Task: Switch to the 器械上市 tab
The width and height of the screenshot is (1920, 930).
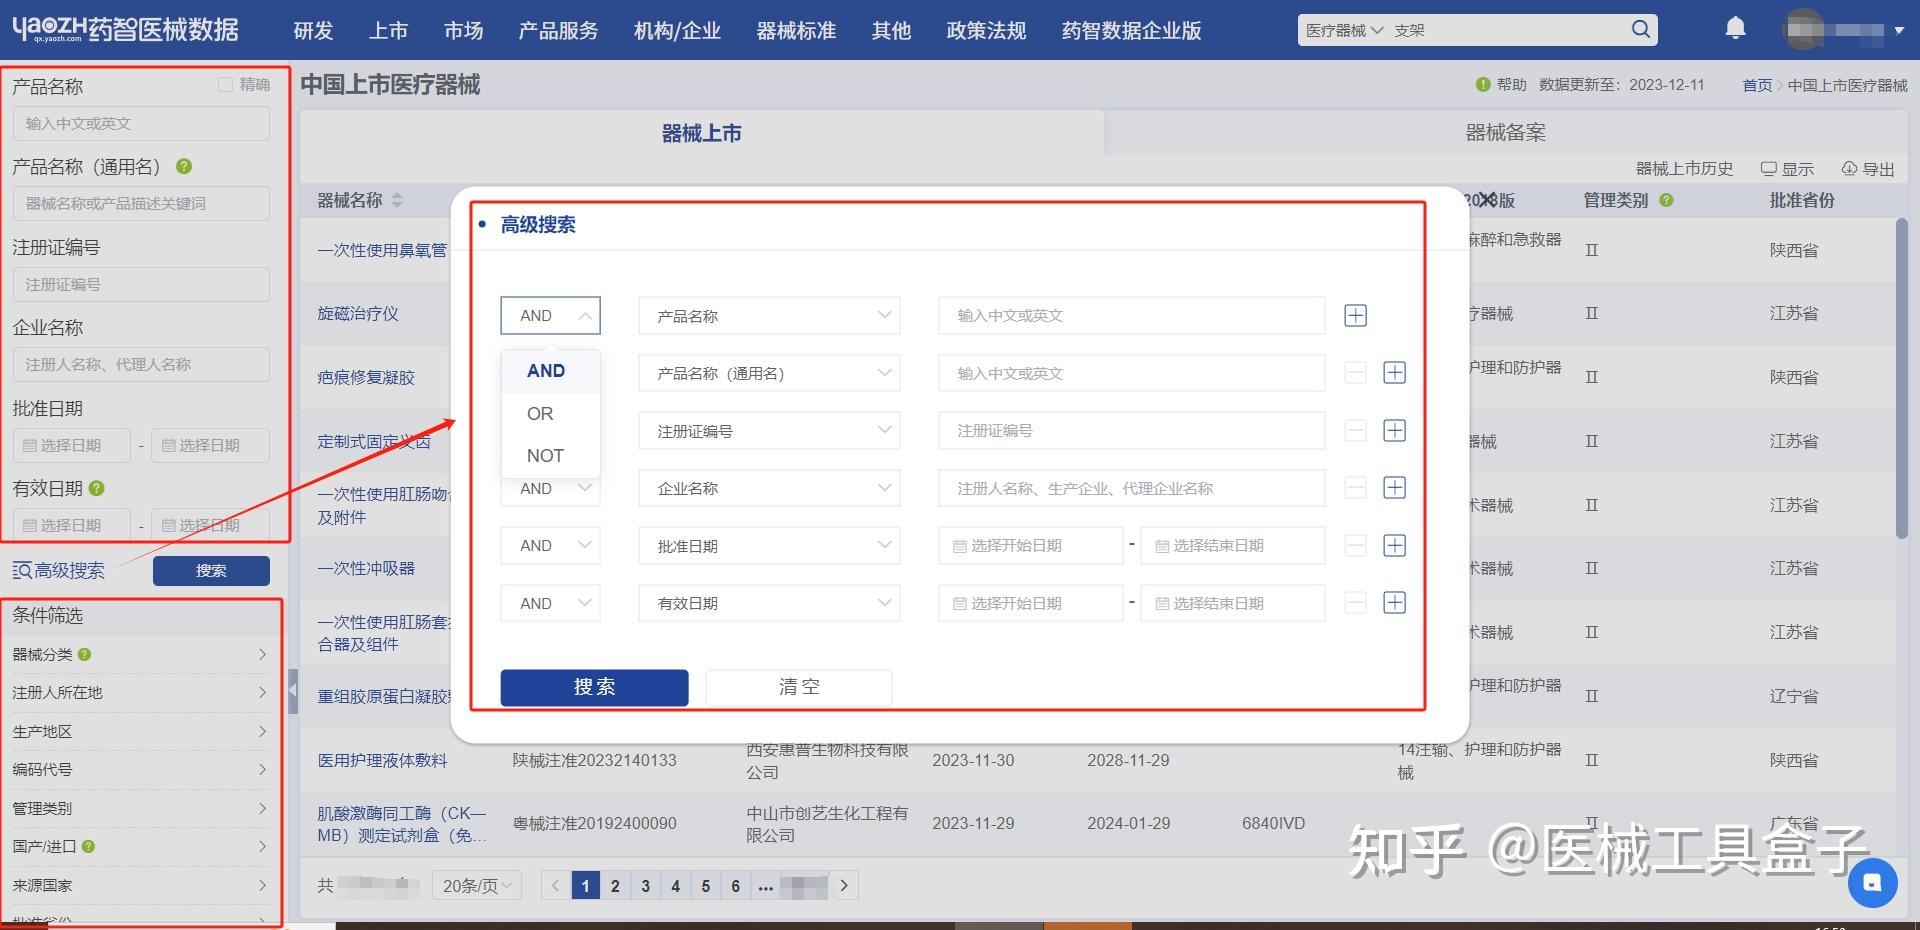Action: coord(701,133)
